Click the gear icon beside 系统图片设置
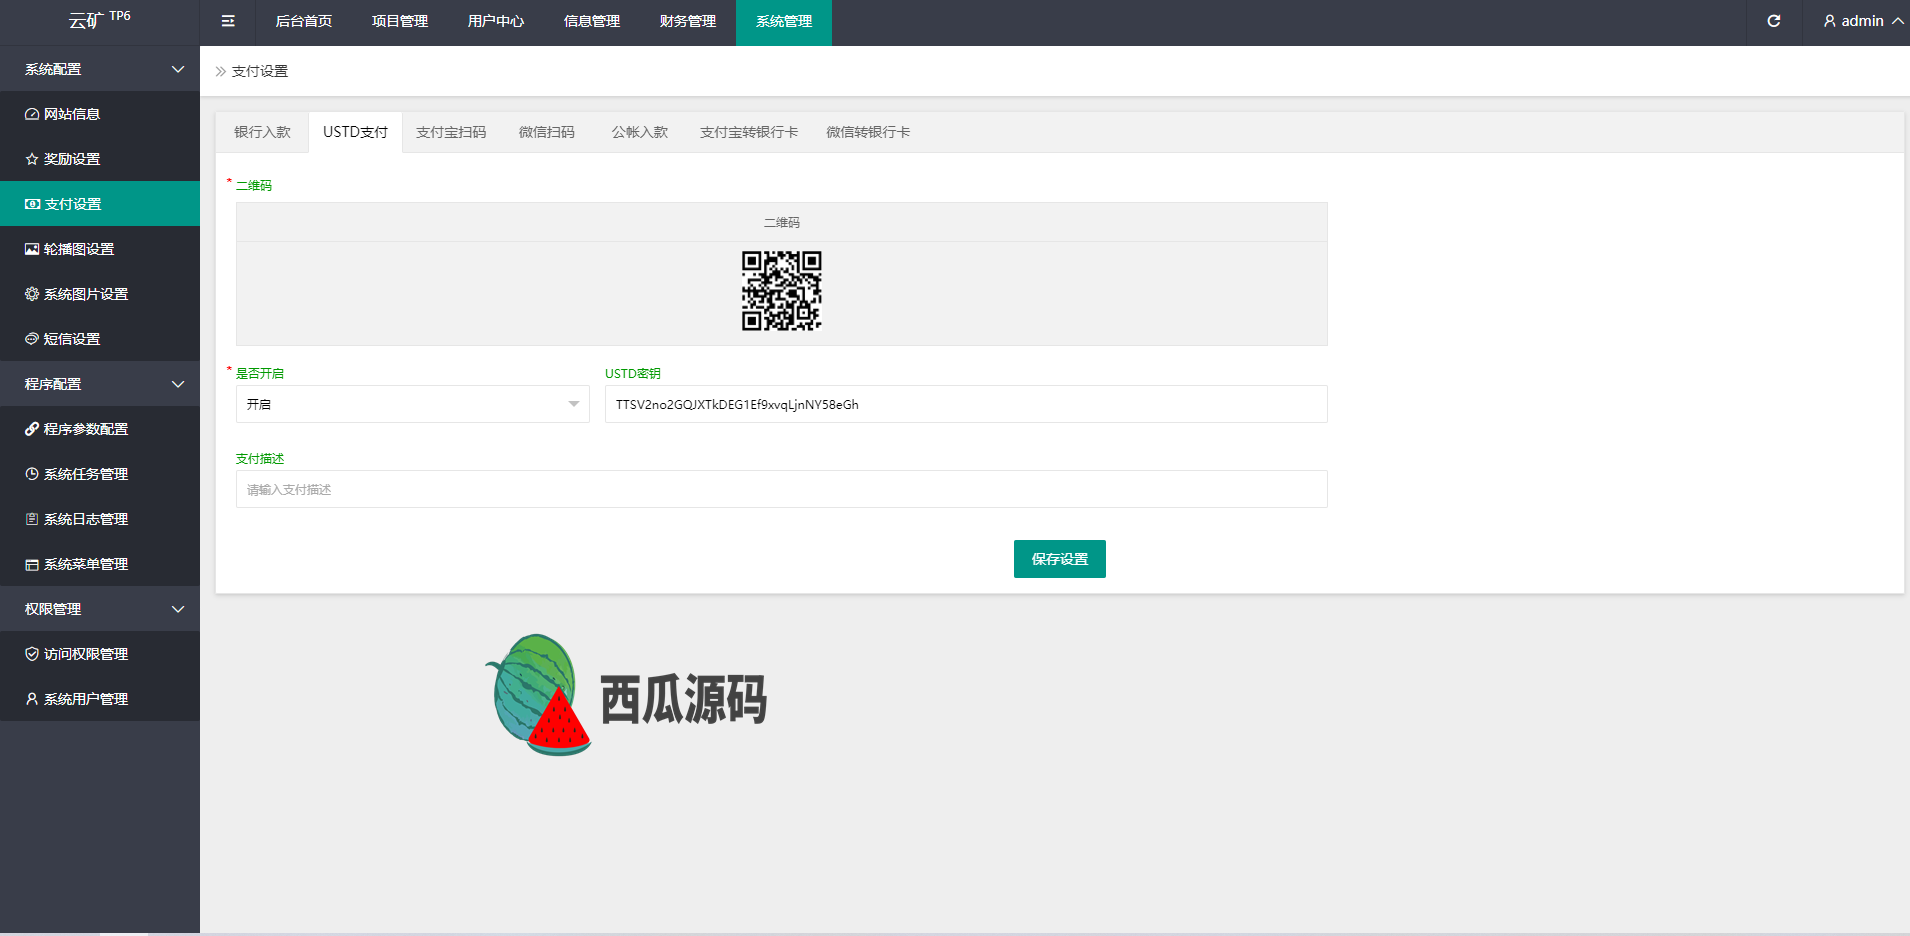 coord(32,294)
